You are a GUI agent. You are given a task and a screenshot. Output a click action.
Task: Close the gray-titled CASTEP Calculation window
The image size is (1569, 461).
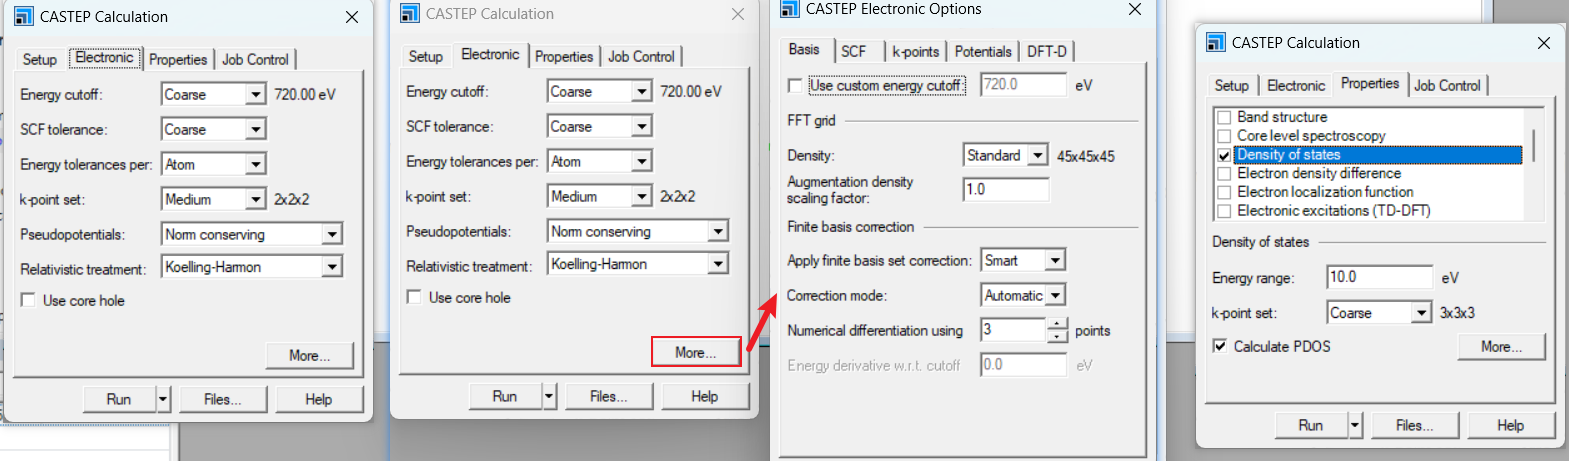pyautogui.click(x=737, y=14)
